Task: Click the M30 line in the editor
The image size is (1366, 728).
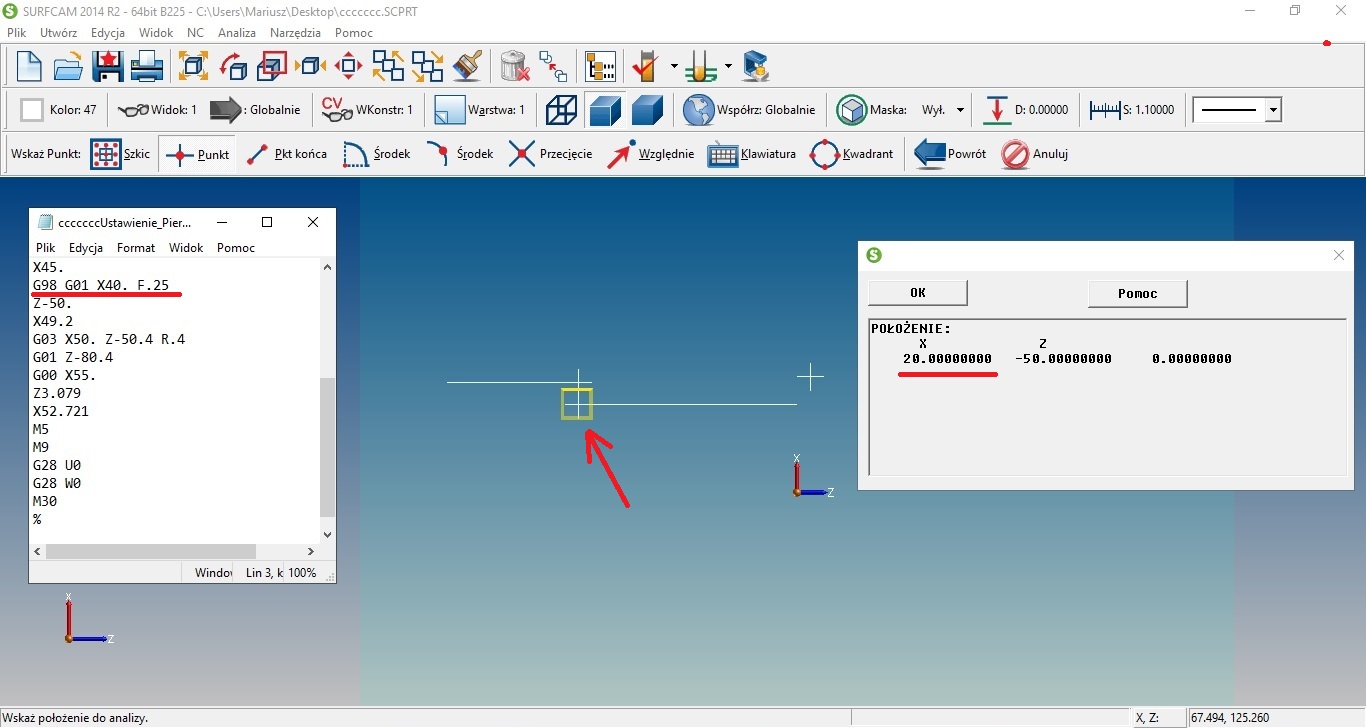Action: point(45,501)
